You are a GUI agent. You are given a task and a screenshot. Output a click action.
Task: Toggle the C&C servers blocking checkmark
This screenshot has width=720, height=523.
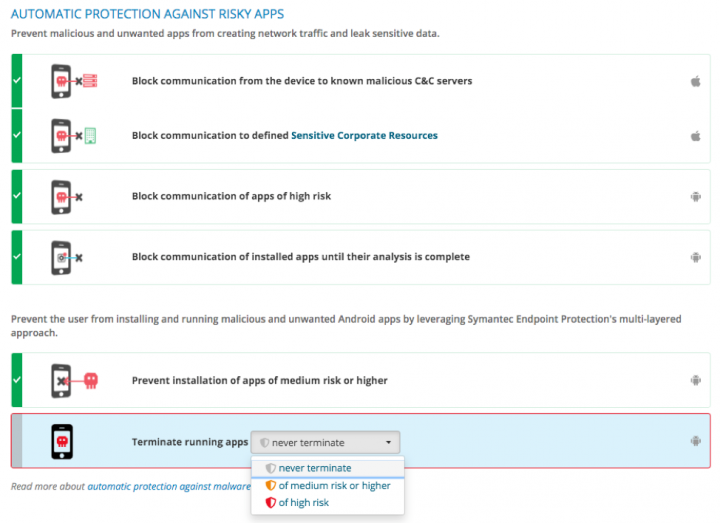16,80
